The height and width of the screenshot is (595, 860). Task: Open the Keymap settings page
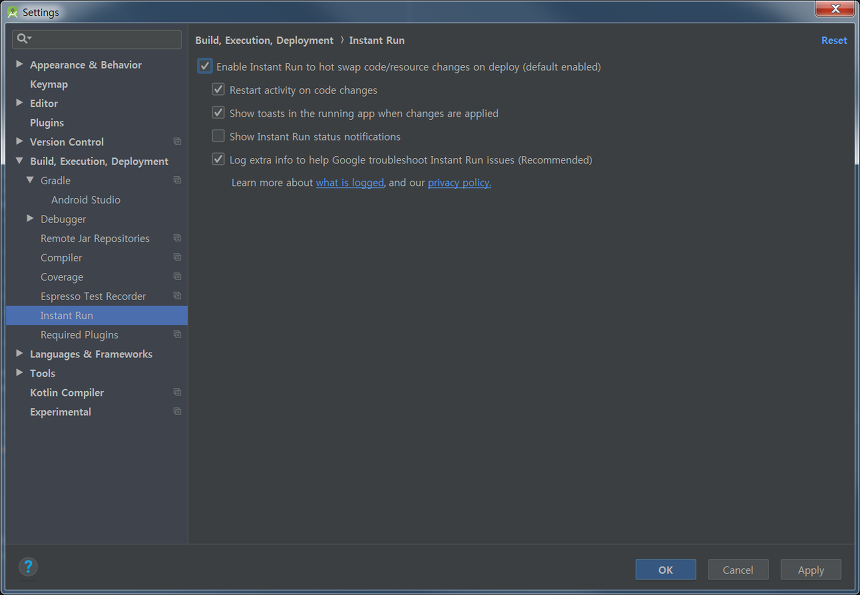pyautogui.click(x=49, y=84)
